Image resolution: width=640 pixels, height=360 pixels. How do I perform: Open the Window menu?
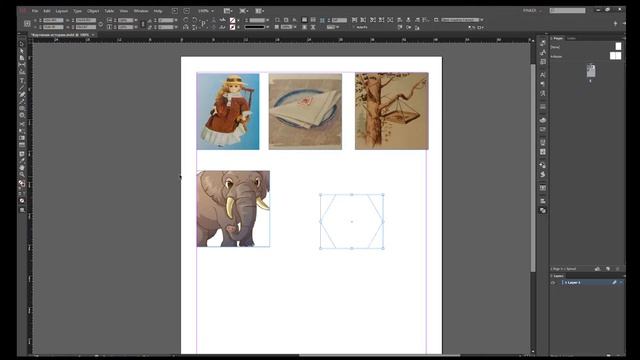coord(141,11)
